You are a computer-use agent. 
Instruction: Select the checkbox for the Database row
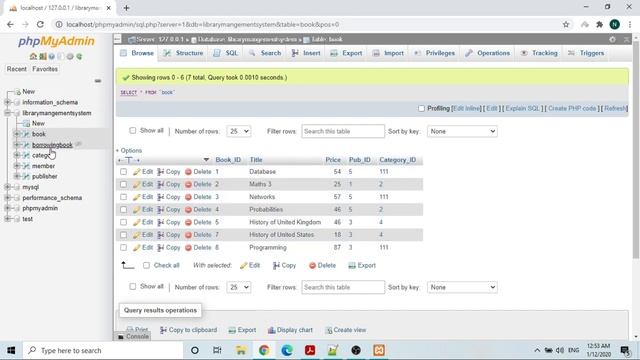(123, 172)
